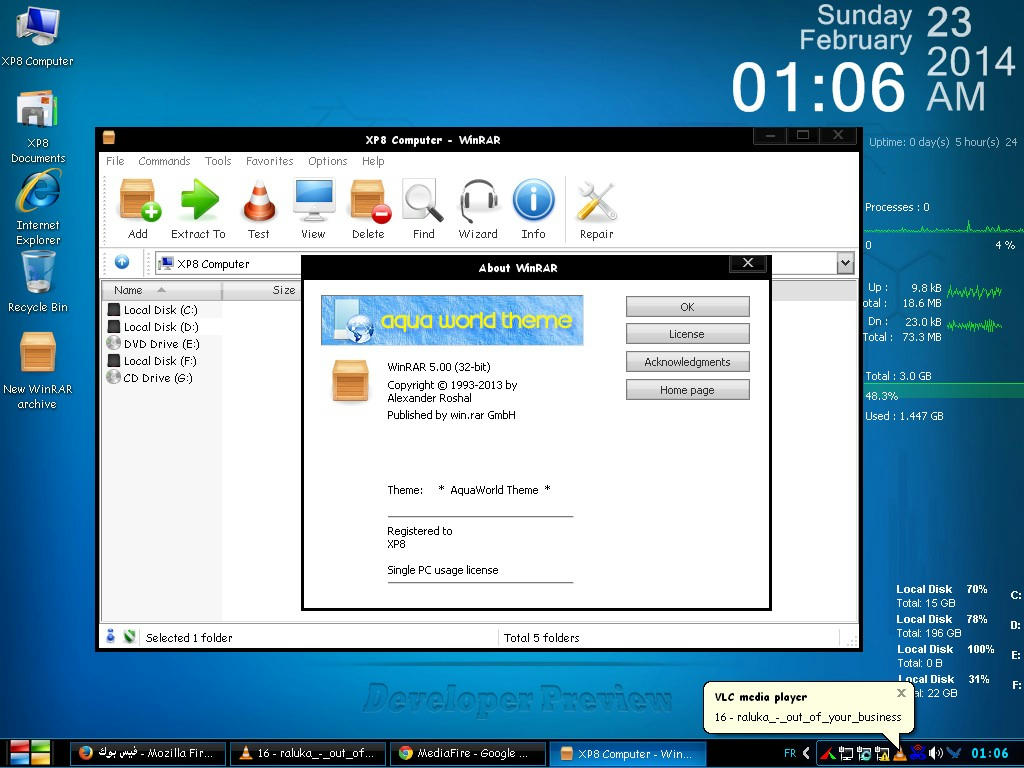Select the Recycle Bin desktop icon
The image size is (1024, 768).
[38, 282]
